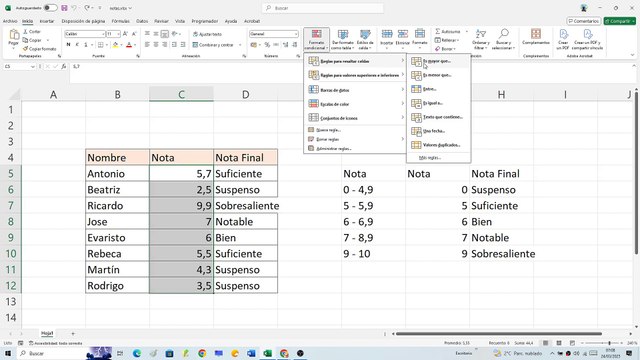The height and width of the screenshot is (360, 640).
Task: Click the Cortar scissors button
Action: click(32, 31)
